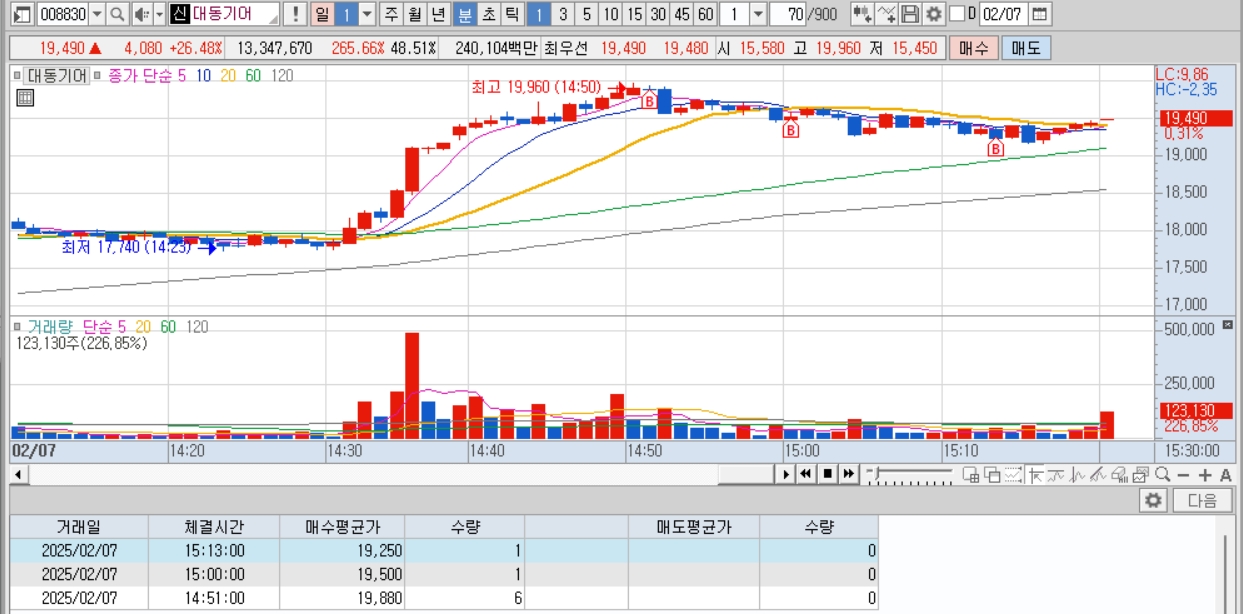This screenshot has width=1243, height=614.
Task: Click the crosshair cursor tool icon
Action: point(1035,475)
